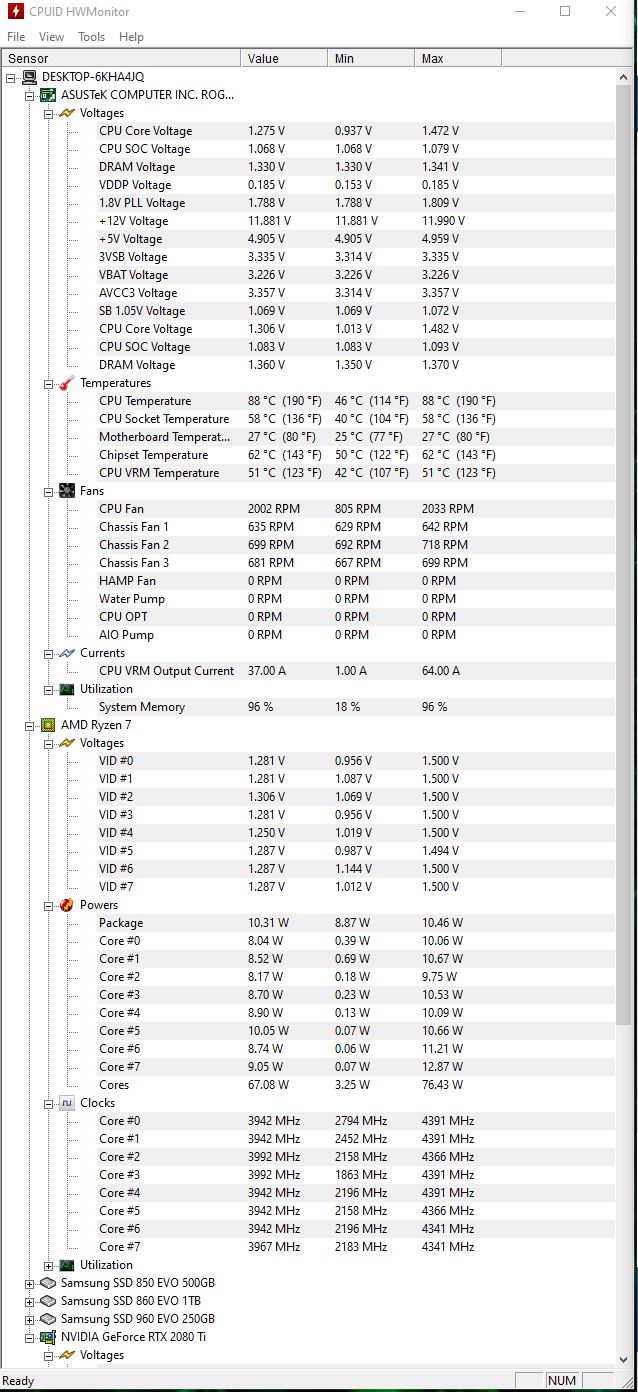The image size is (638, 1392).
Task: Select the Clocks category icon
Action: coord(67,1103)
